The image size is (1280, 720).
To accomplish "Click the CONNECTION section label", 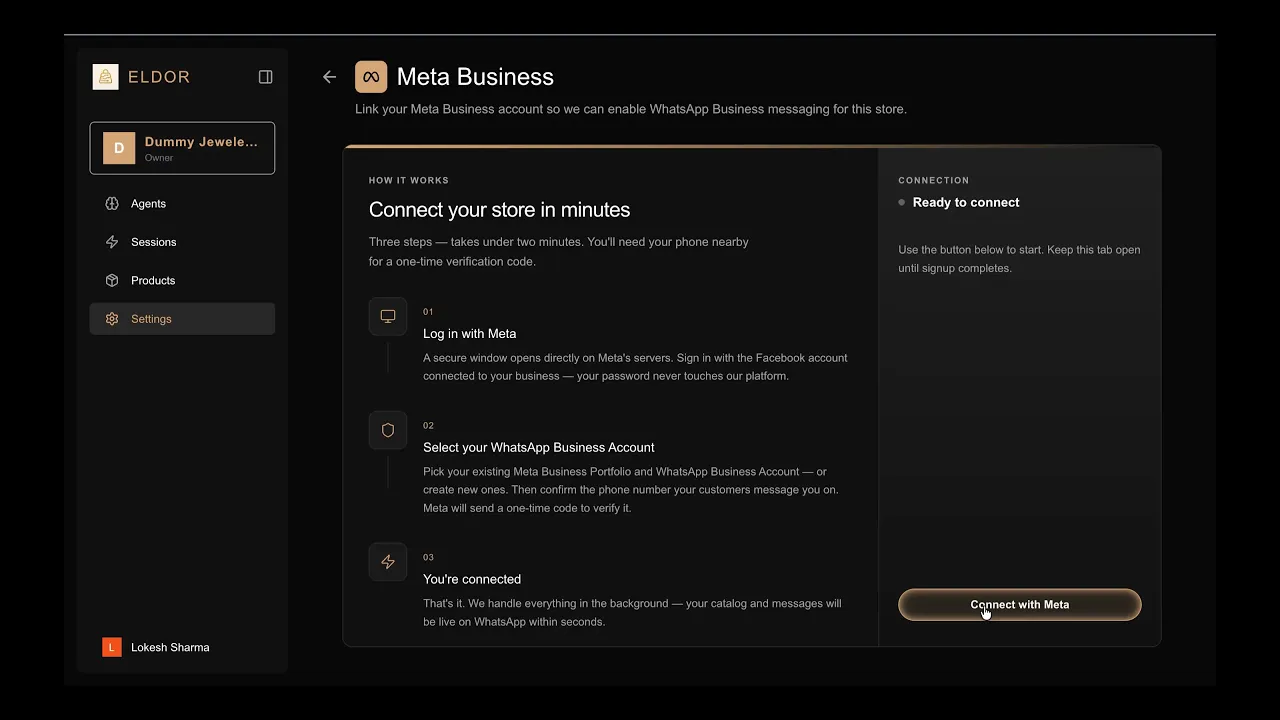I will point(934,180).
